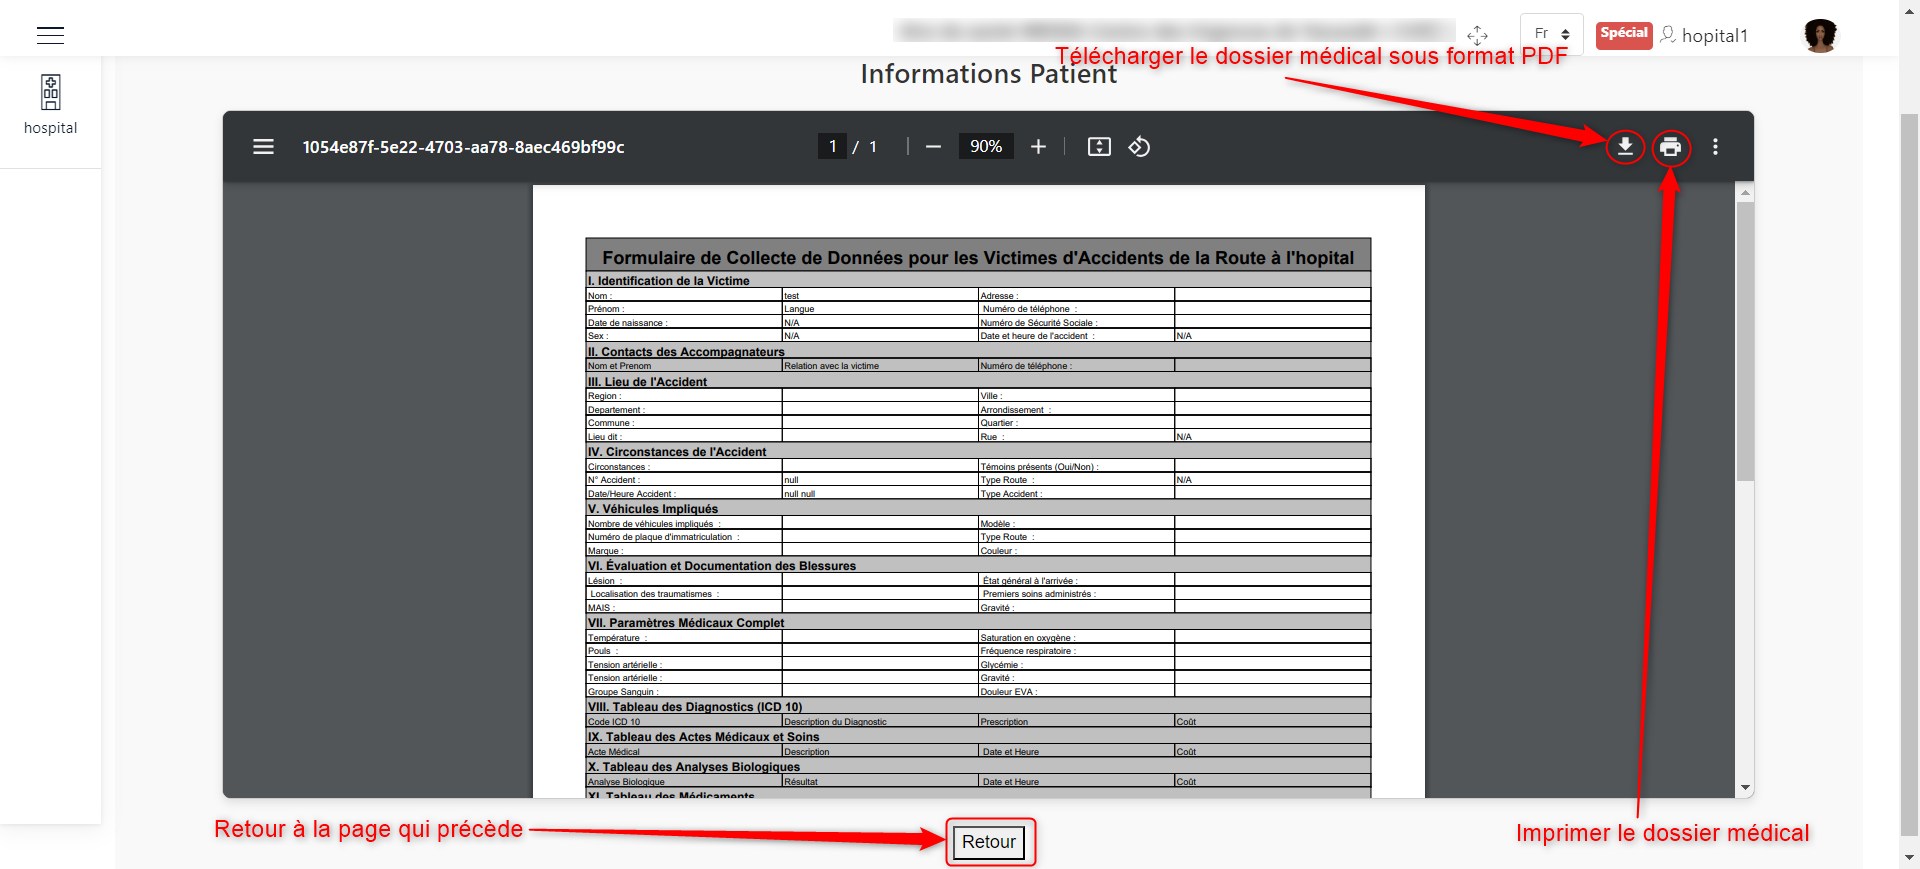Download the medical record as PDF

(x=1625, y=147)
